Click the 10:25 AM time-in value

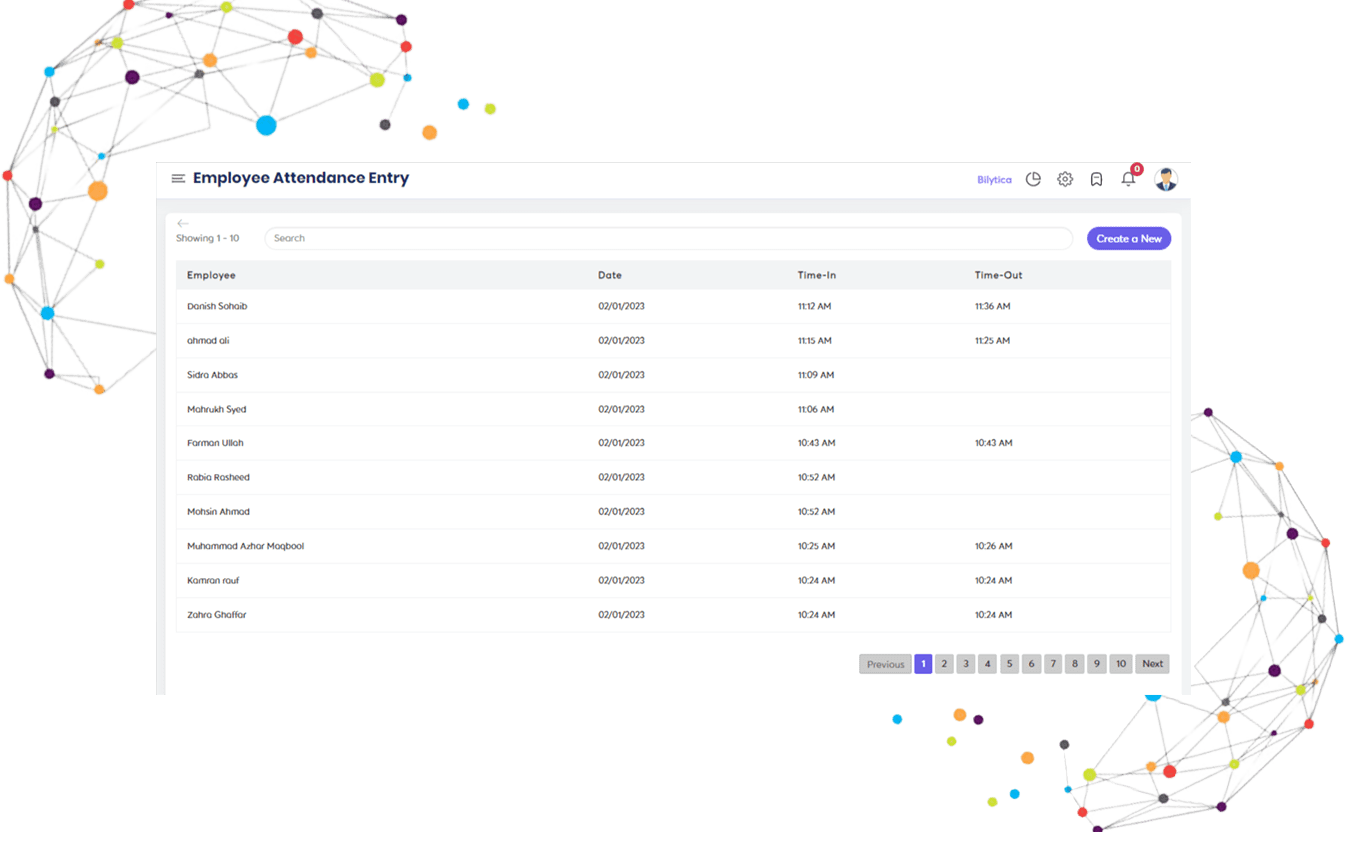(x=816, y=546)
